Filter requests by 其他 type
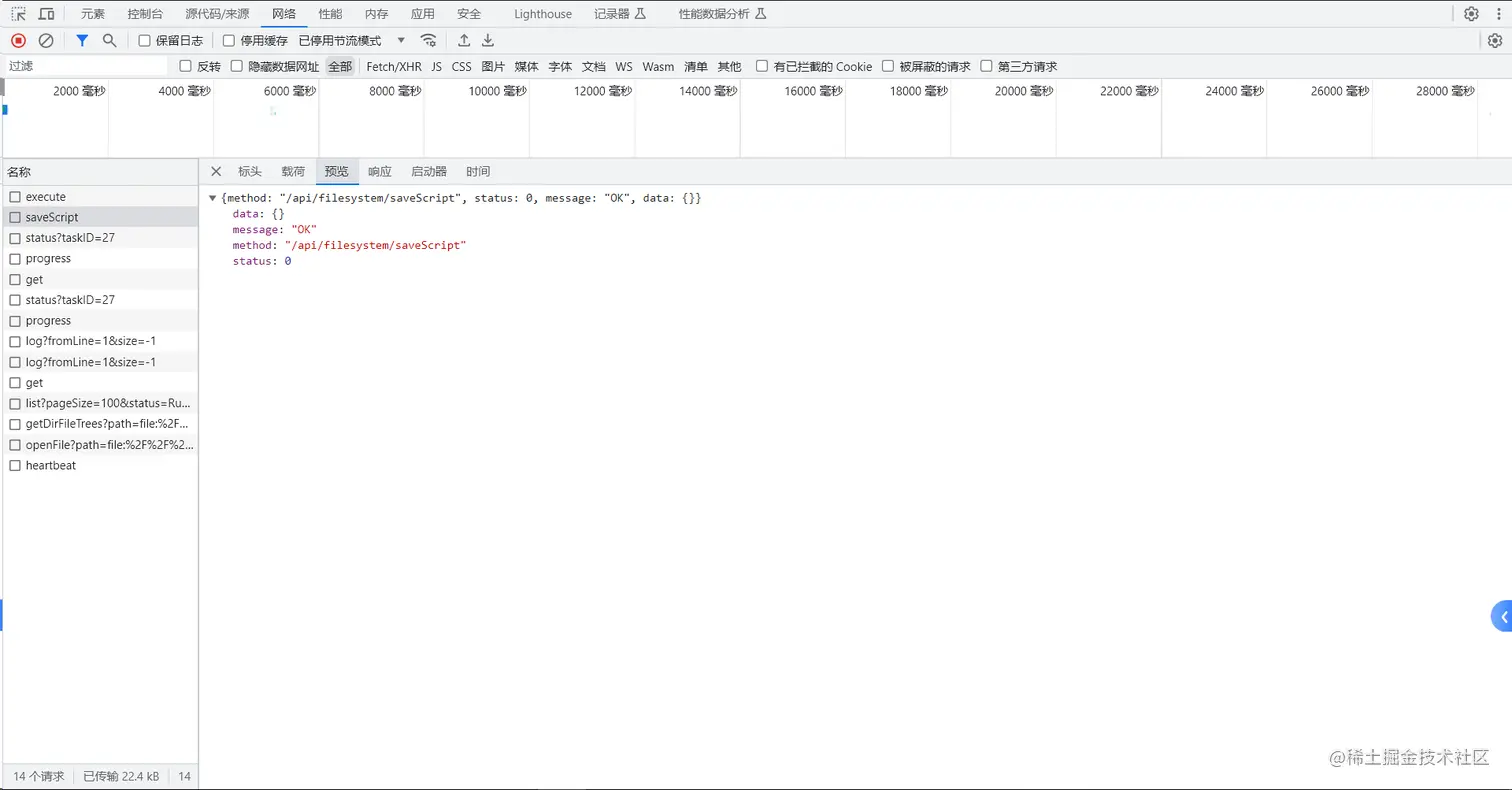1512x790 pixels. [730, 67]
